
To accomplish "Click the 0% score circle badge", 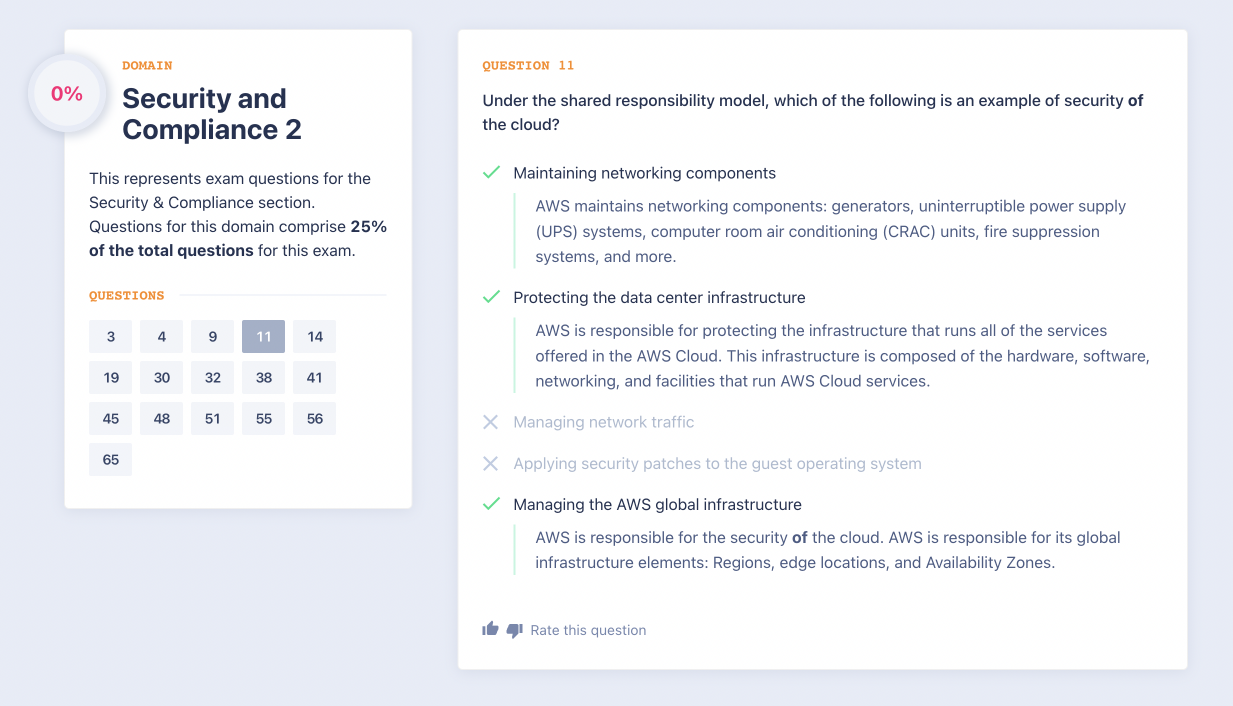I will (67, 94).
